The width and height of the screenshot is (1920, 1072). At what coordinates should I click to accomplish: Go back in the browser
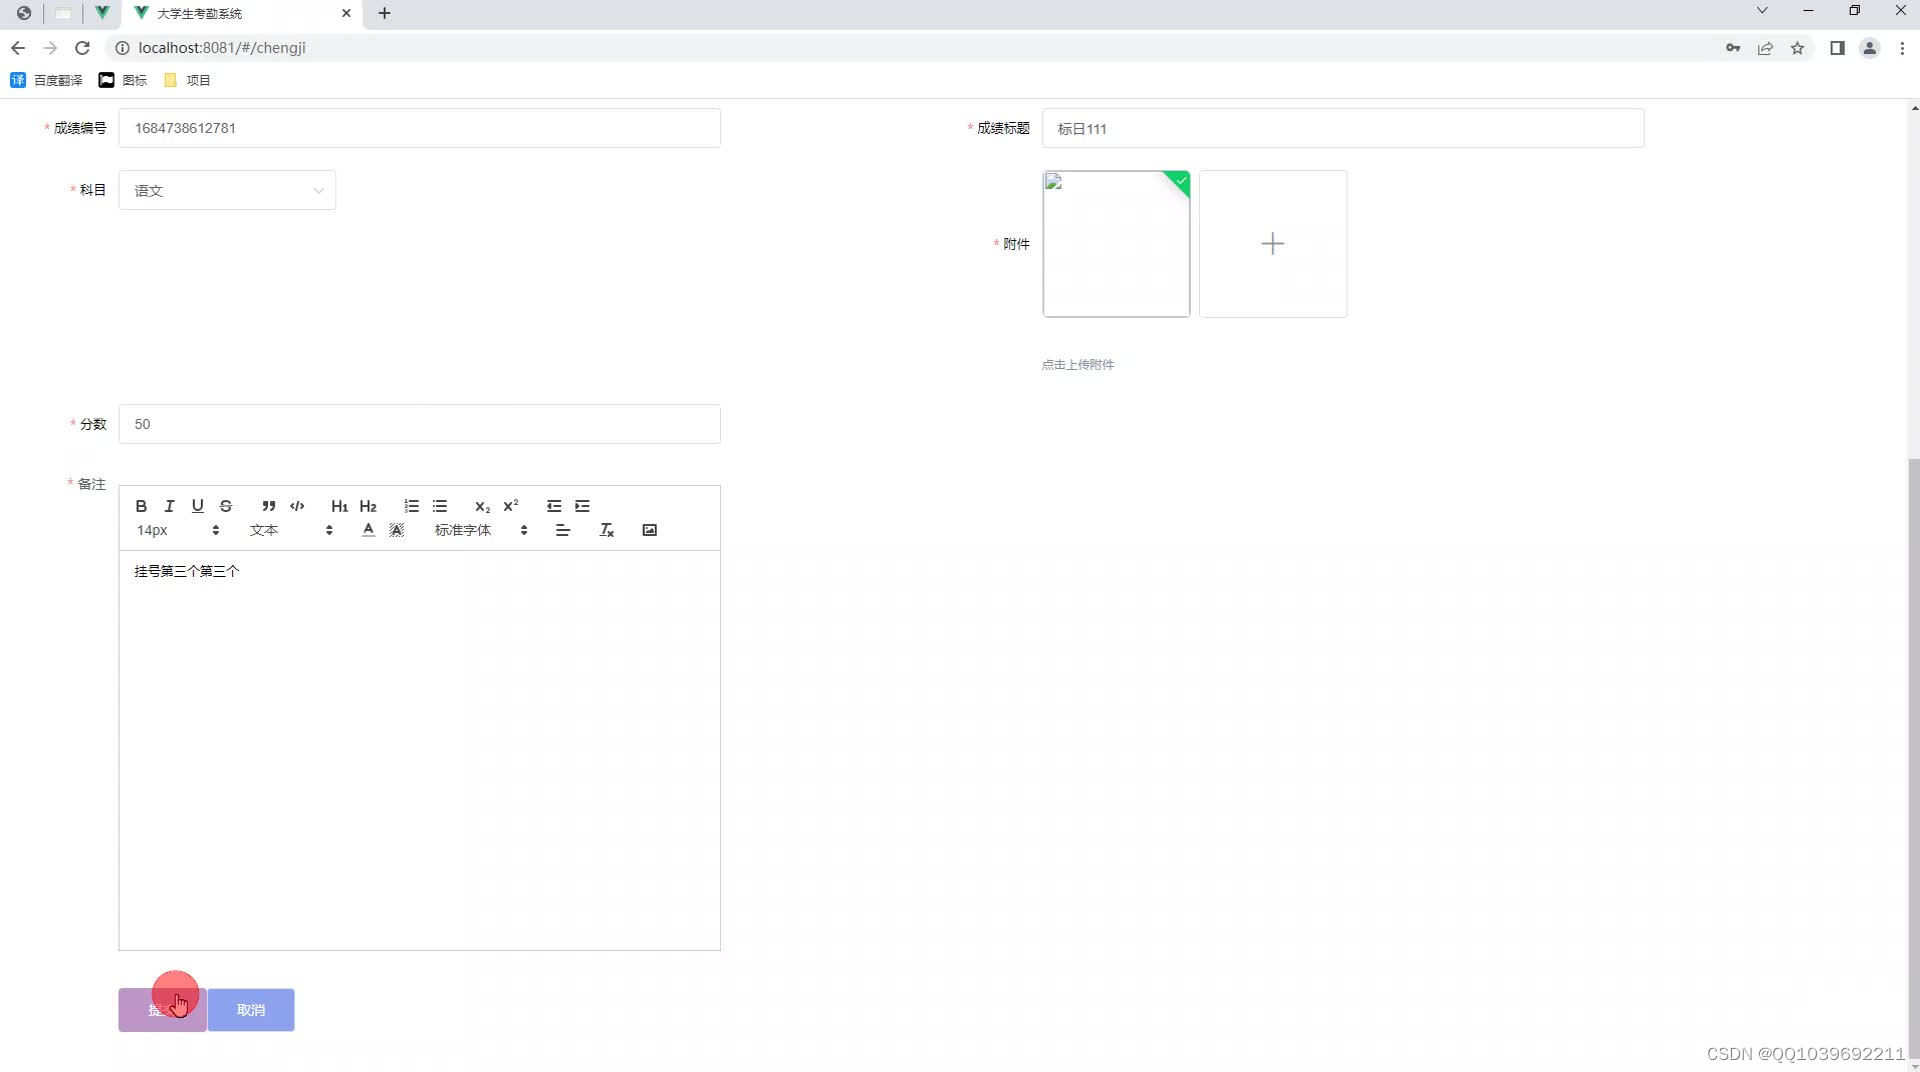pyautogui.click(x=18, y=48)
